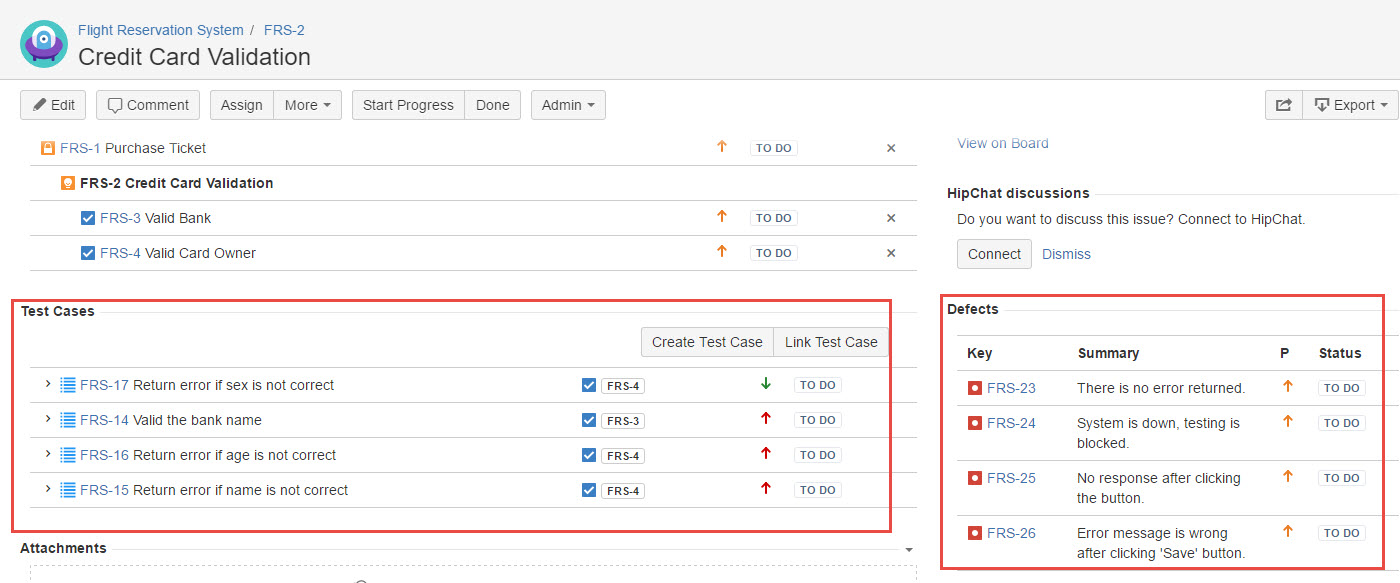Expand the FRS-17 test case row
1400x583 pixels.
pos(47,384)
